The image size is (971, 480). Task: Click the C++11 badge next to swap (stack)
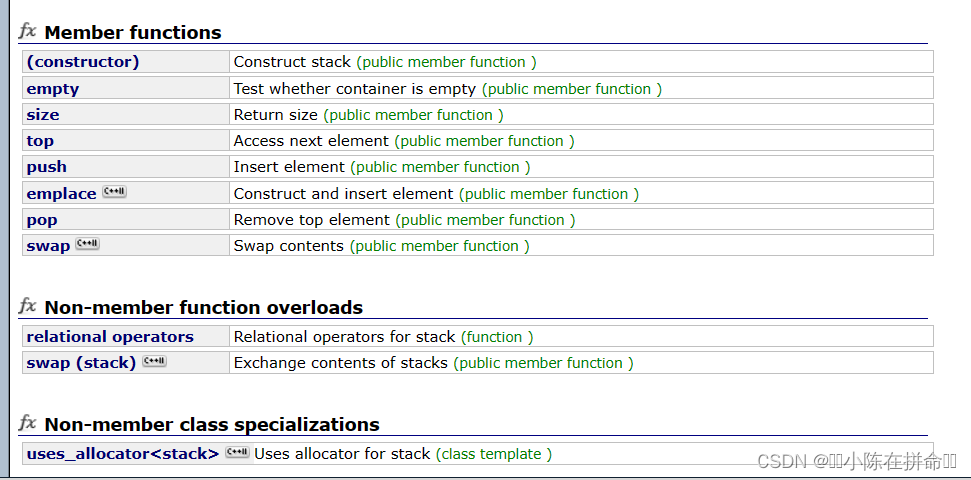(154, 361)
